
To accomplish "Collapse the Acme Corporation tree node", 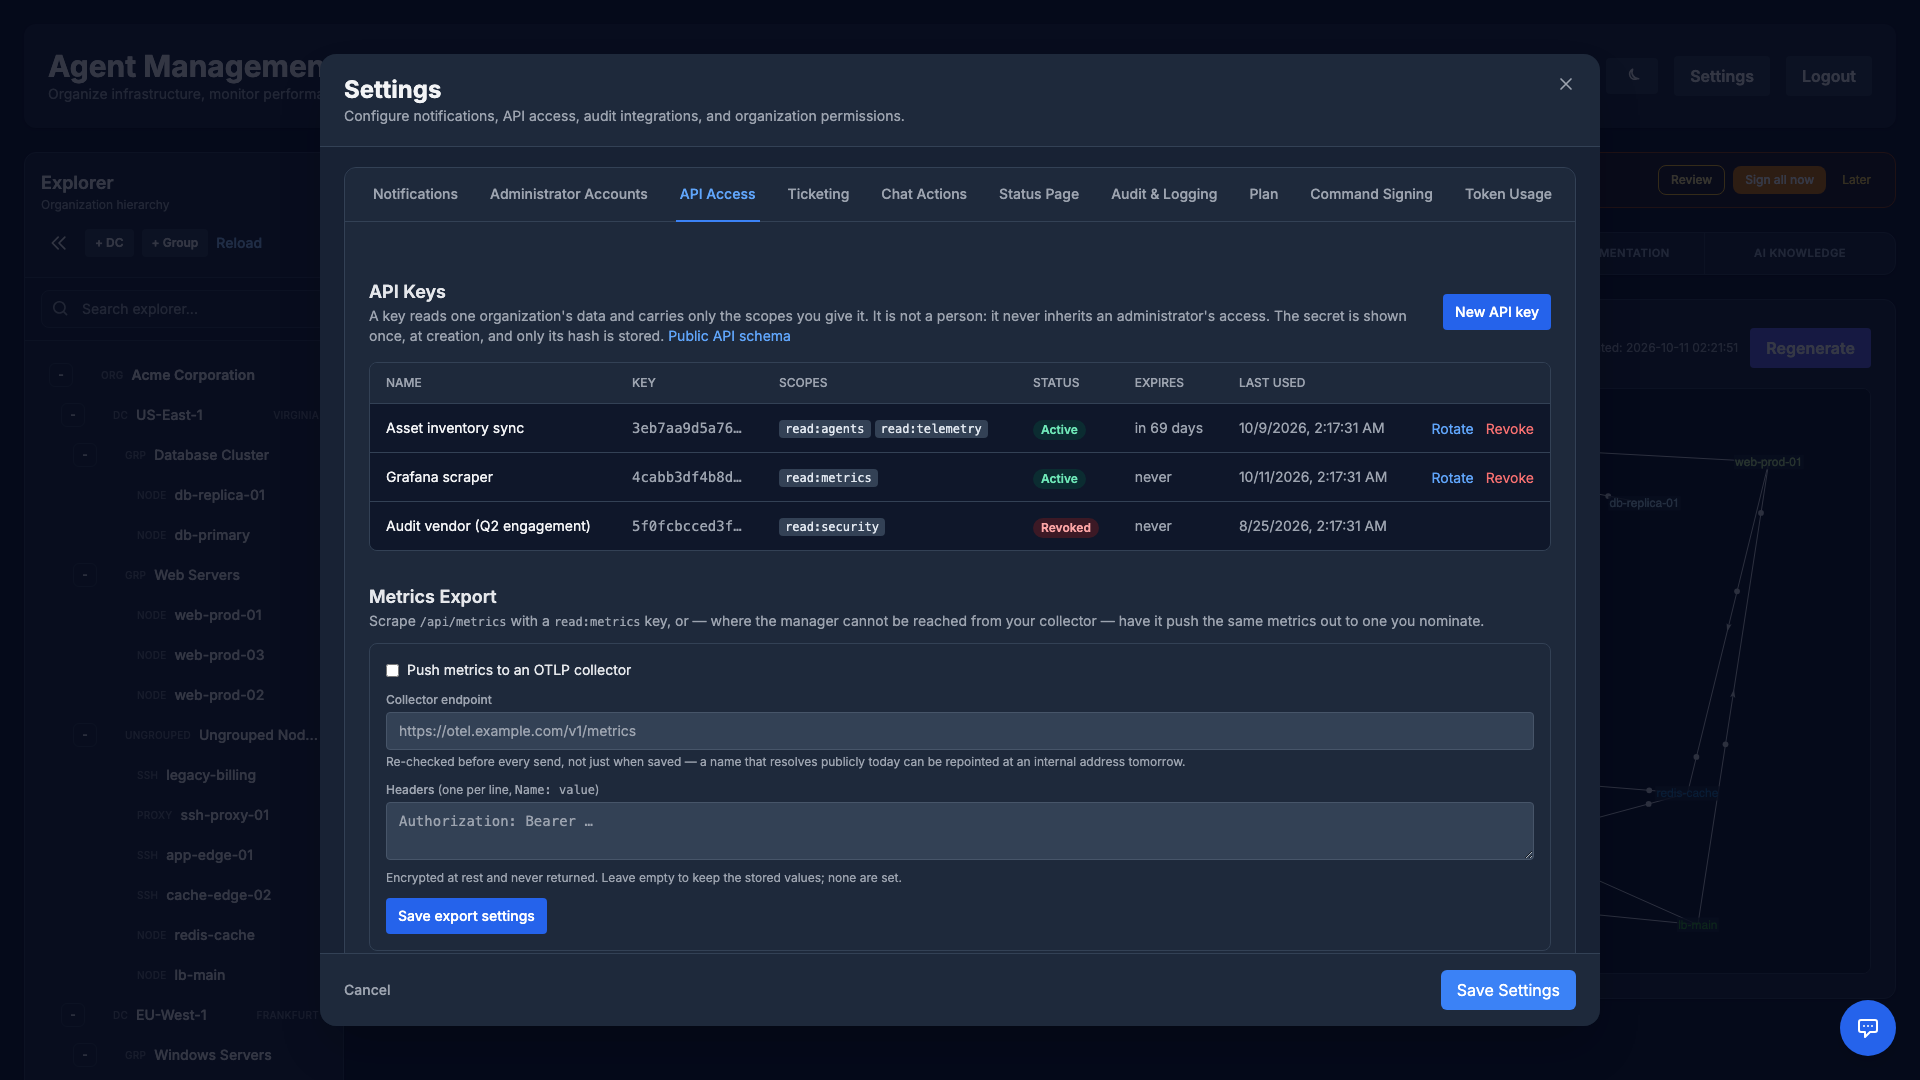I will pyautogui.click(x=61, y=375).
